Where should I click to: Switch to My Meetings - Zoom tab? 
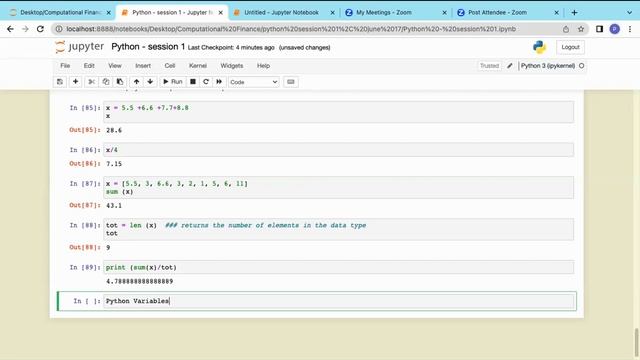[384, 13]
